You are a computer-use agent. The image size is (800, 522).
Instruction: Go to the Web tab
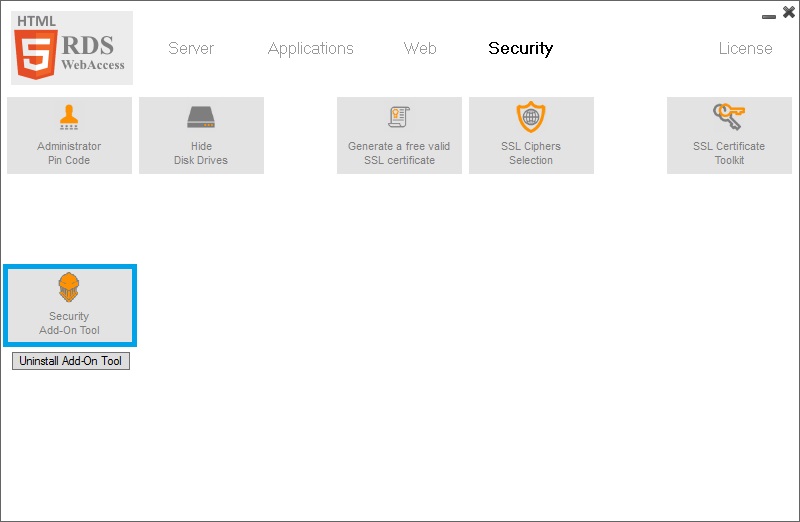420,48
